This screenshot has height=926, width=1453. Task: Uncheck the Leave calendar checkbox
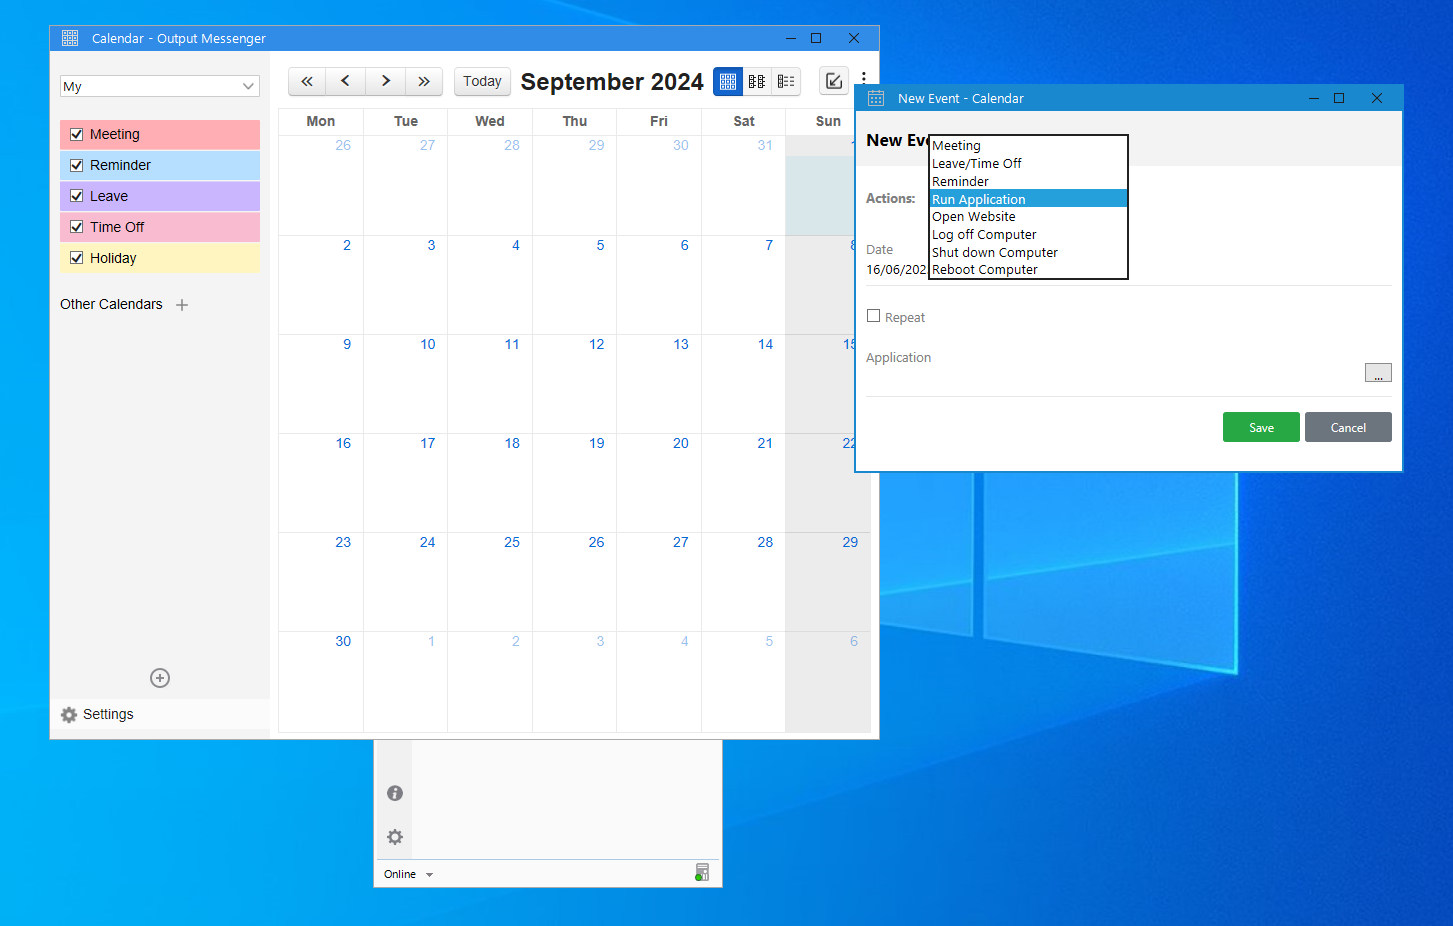77,196
